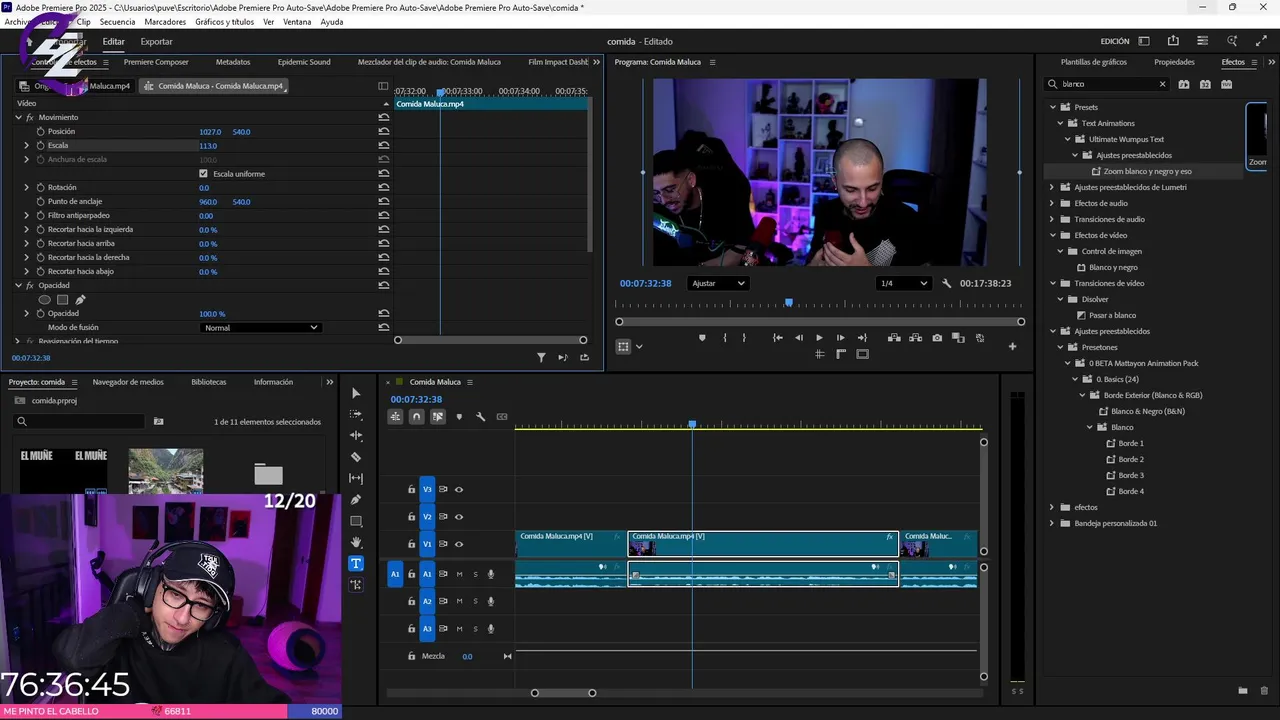
Task: Open the Ventana menu
Action: [x=297, y=21]
